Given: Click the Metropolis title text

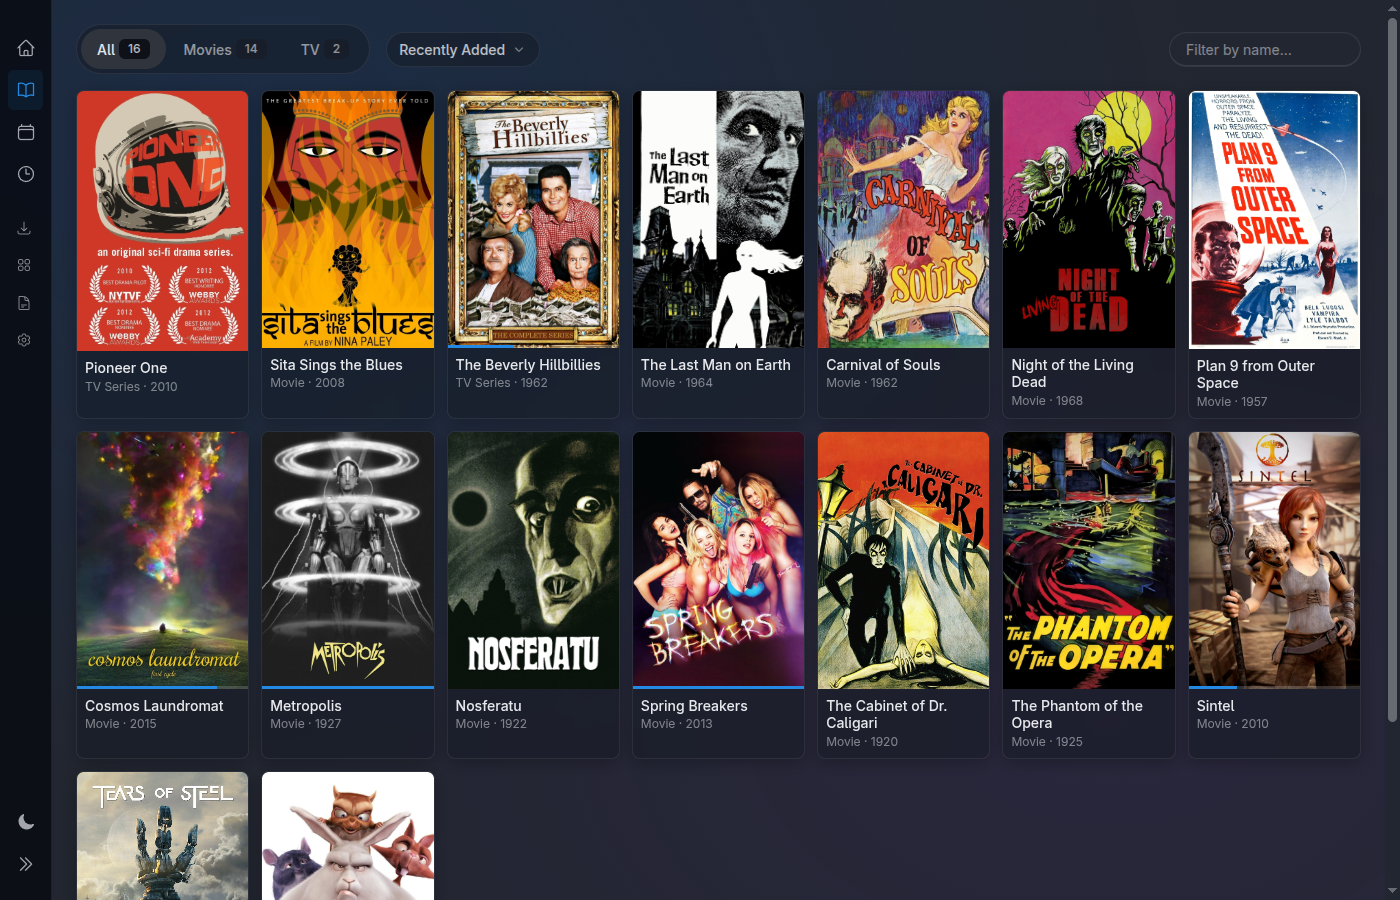Looking at the screenshot, I should coord(306,706).
